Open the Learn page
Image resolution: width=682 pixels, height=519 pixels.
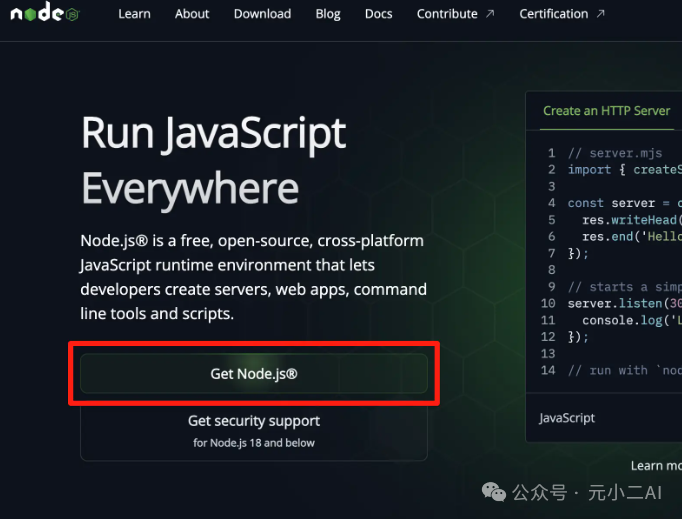pos(134,14)
